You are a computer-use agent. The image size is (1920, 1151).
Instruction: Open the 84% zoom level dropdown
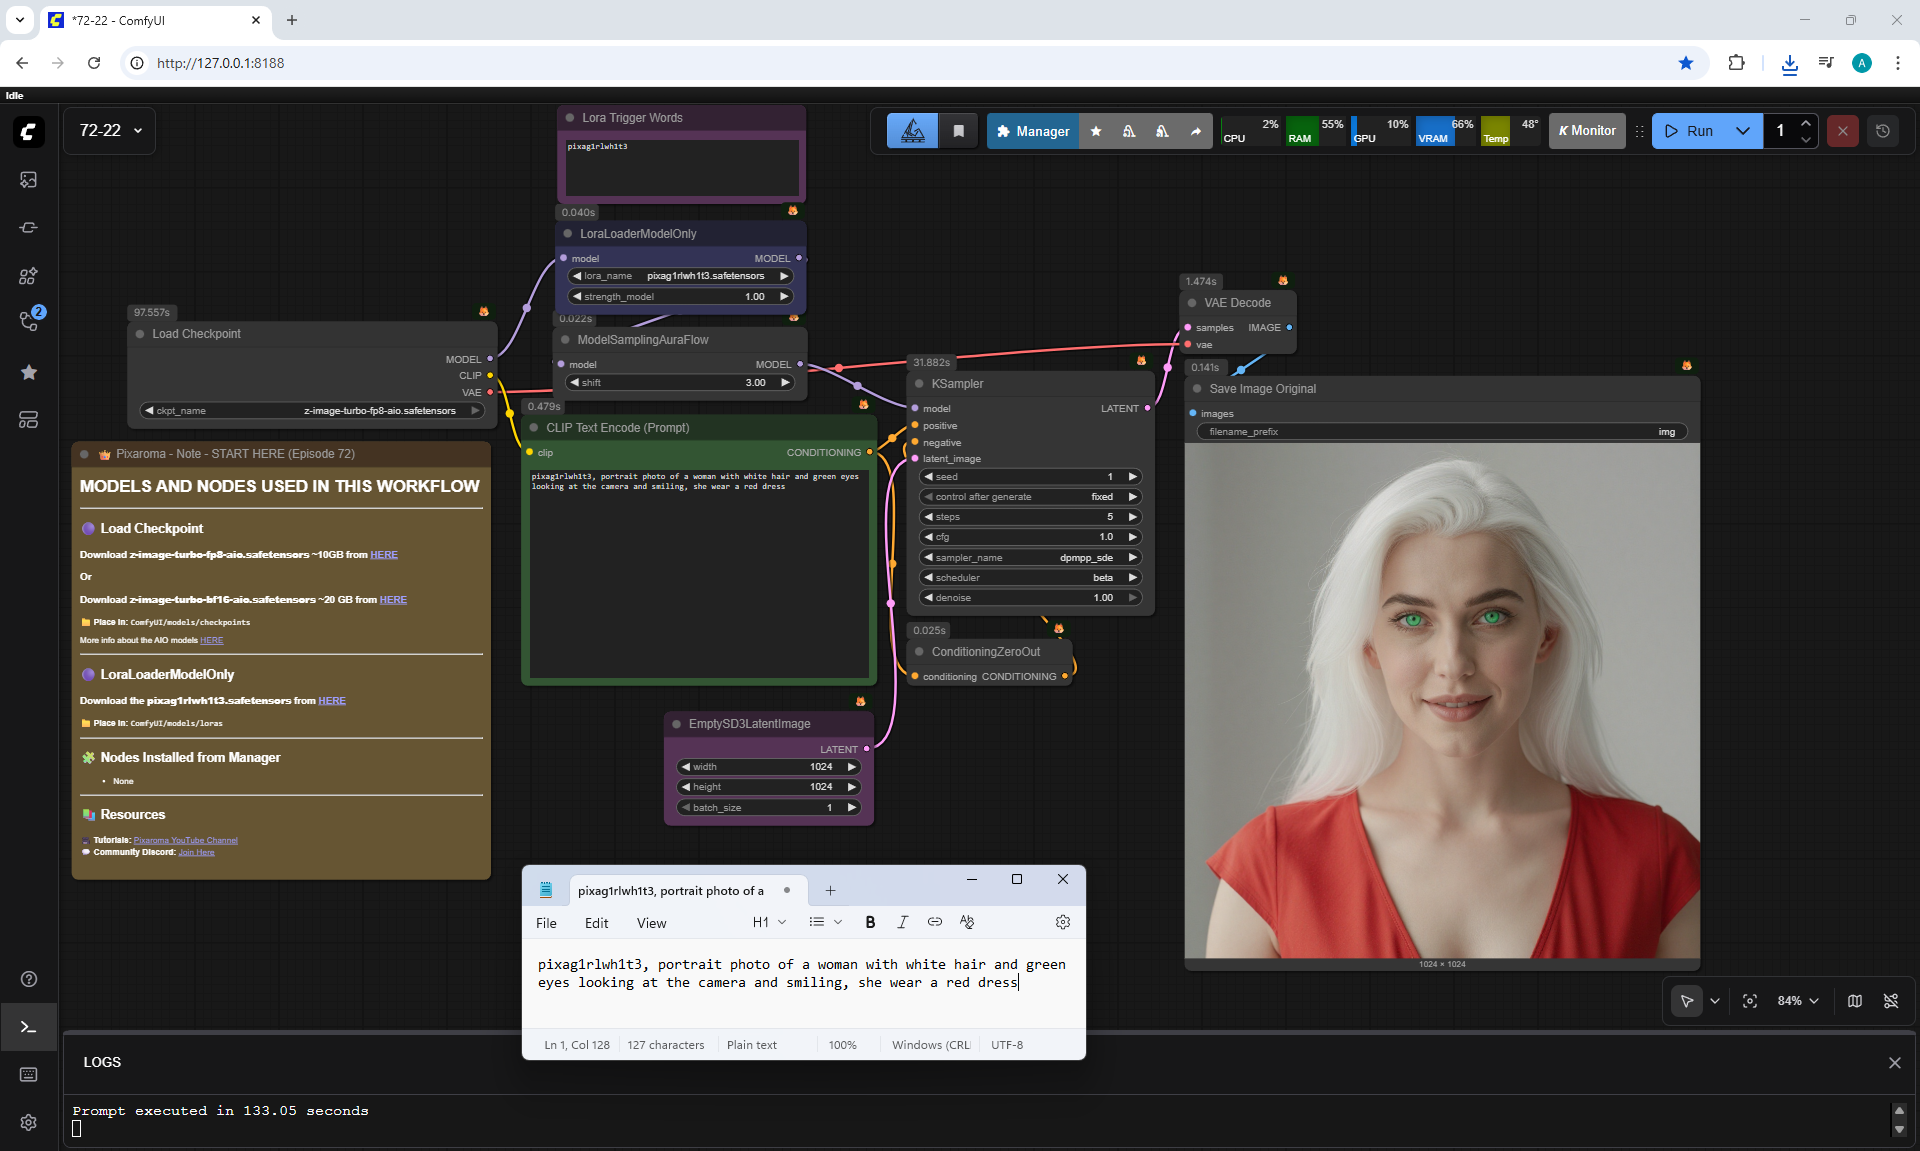pyautogui.click(x=1798, y=1001)
